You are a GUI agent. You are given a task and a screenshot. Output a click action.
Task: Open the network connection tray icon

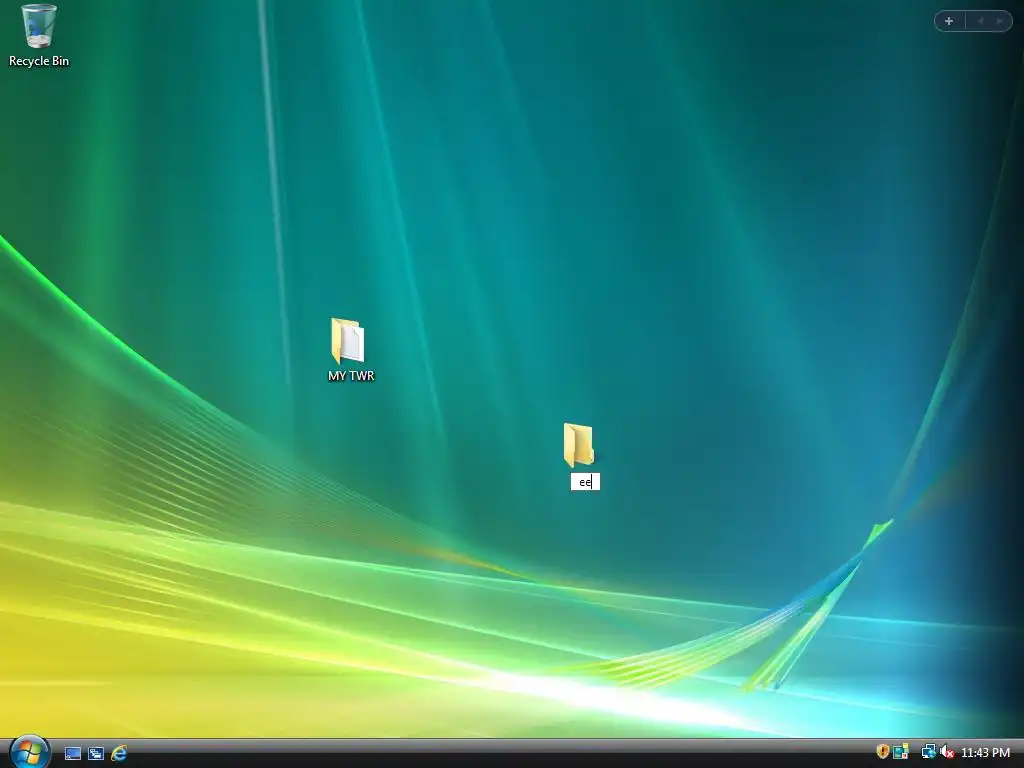point(928,752)
